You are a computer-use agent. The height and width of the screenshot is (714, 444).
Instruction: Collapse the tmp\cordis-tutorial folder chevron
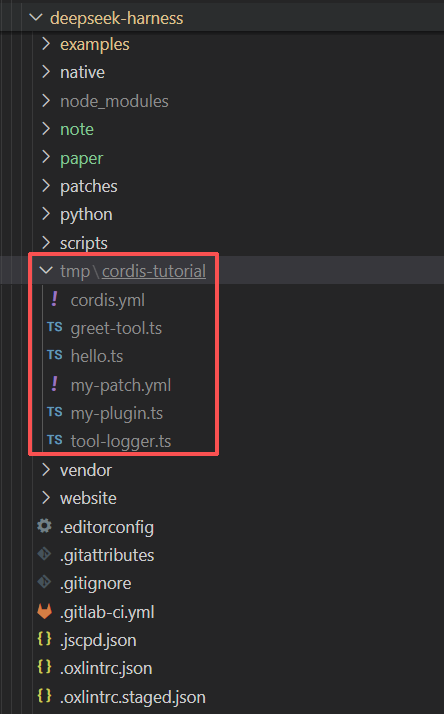(x=46, y=270)
